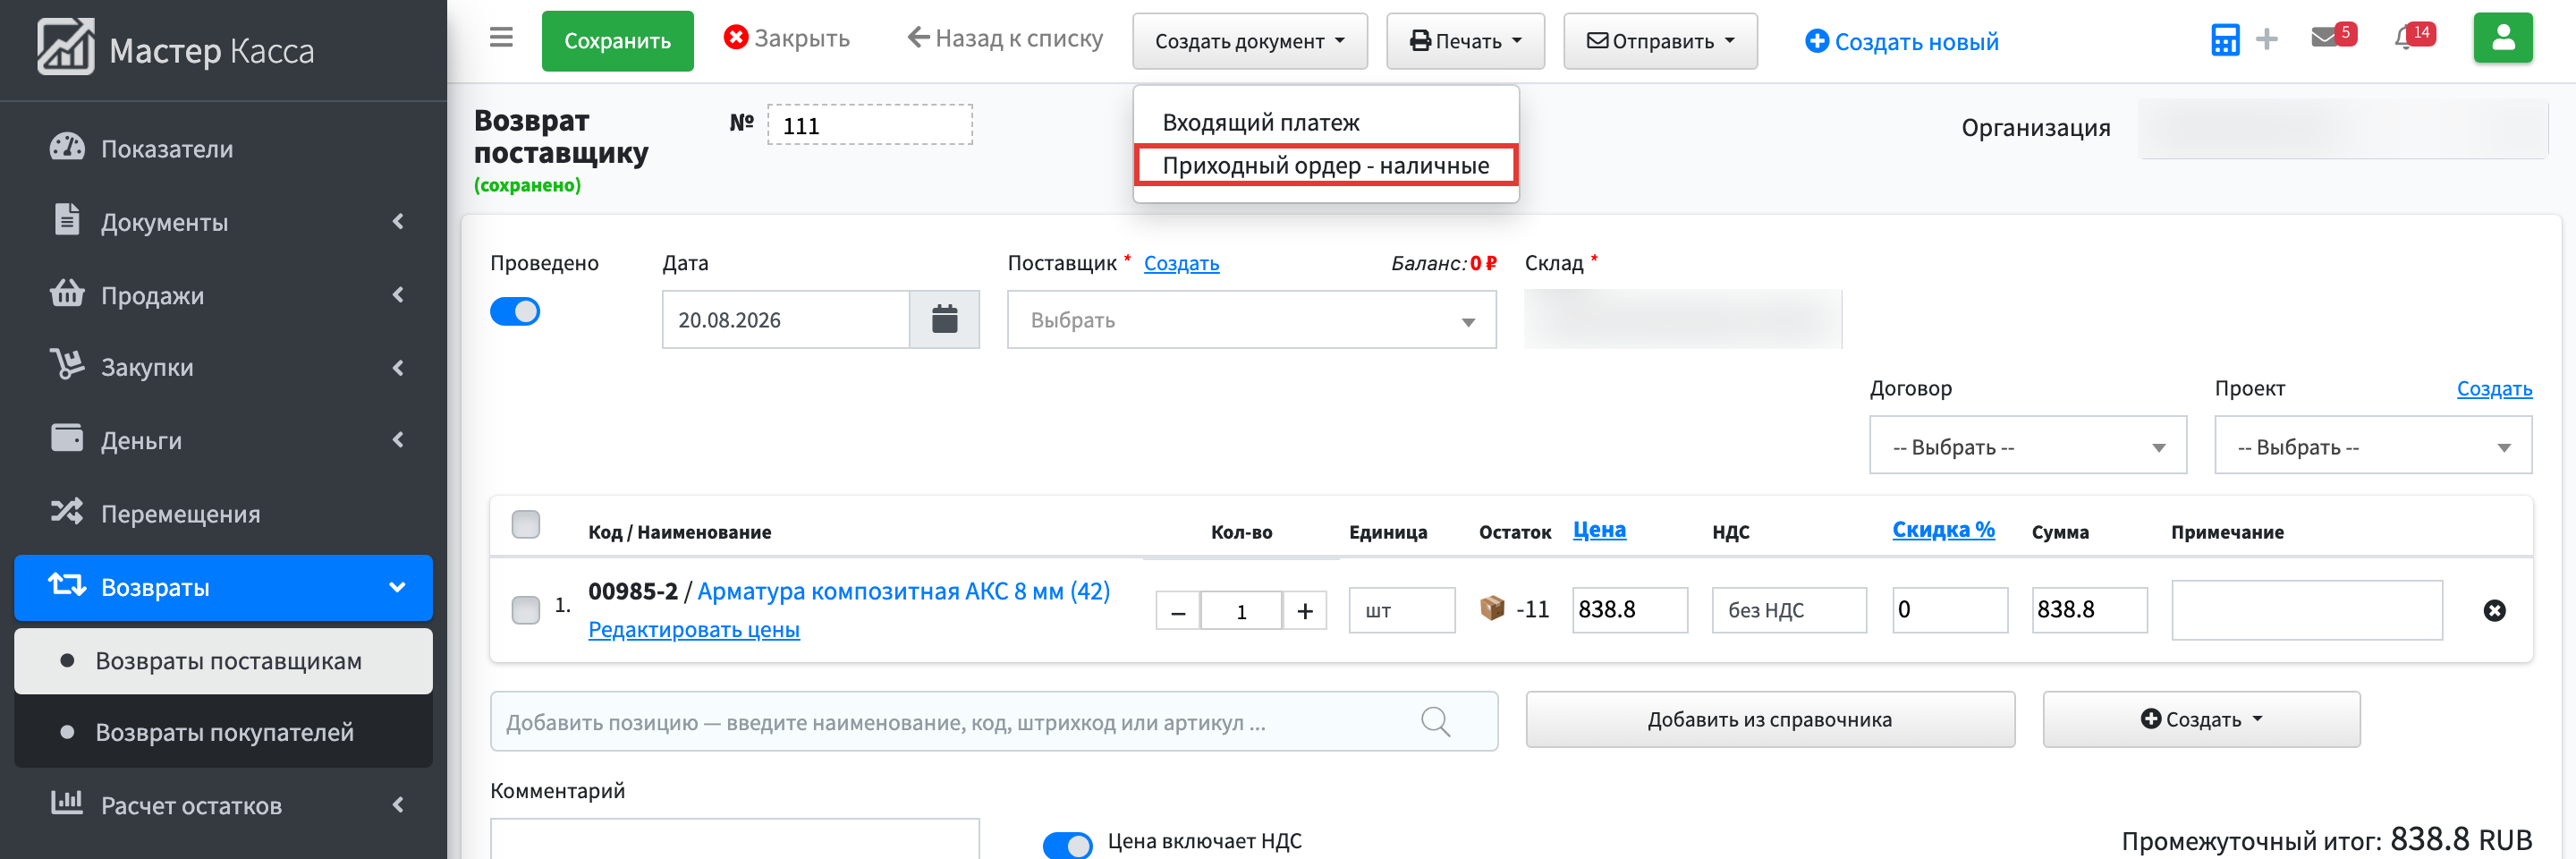The image size is (2576, 859).
Task: Click the Возвраты arrows icon
Action: [x=67, y=584]
